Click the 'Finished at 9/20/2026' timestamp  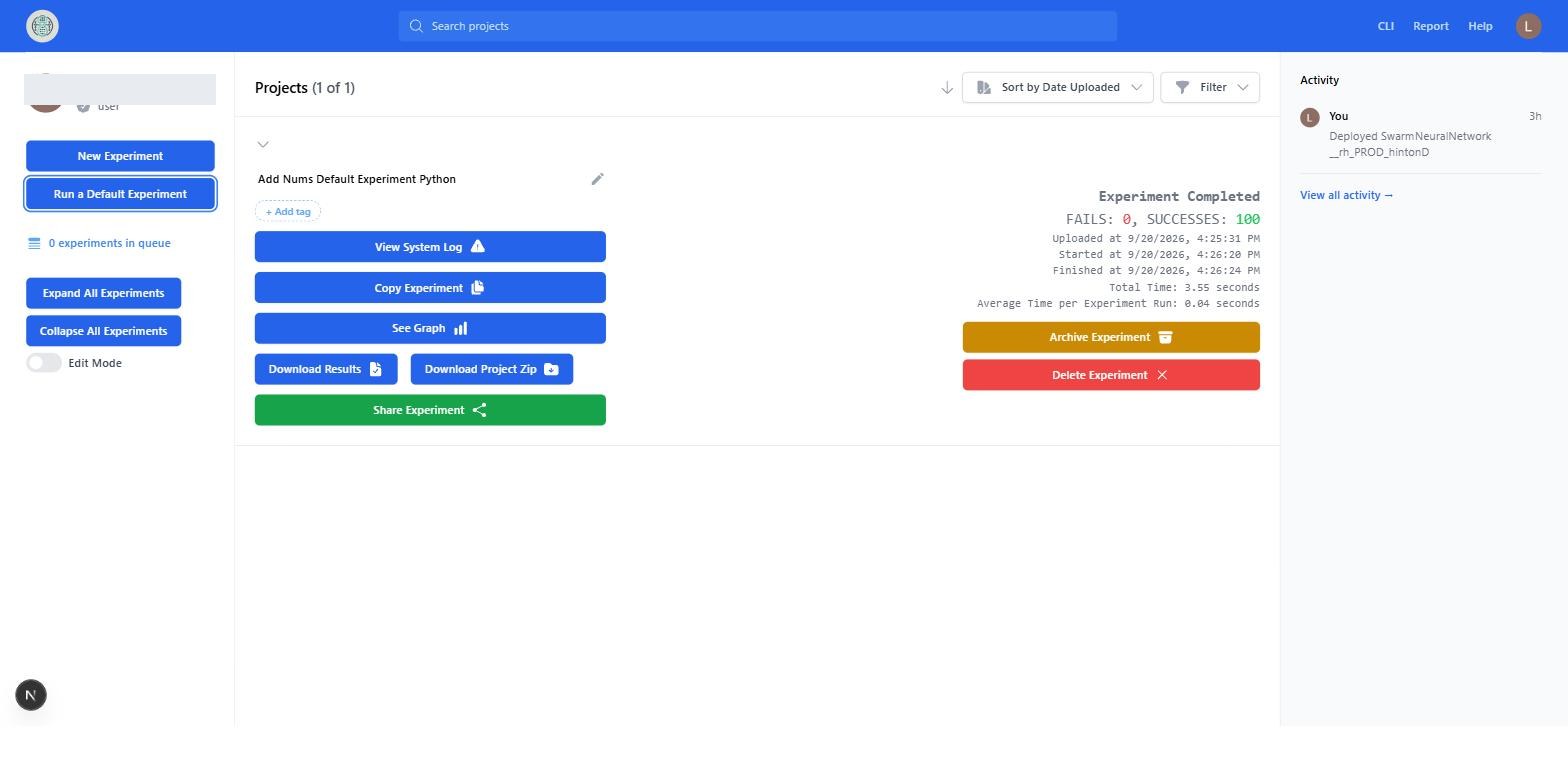coord(1156,271)
